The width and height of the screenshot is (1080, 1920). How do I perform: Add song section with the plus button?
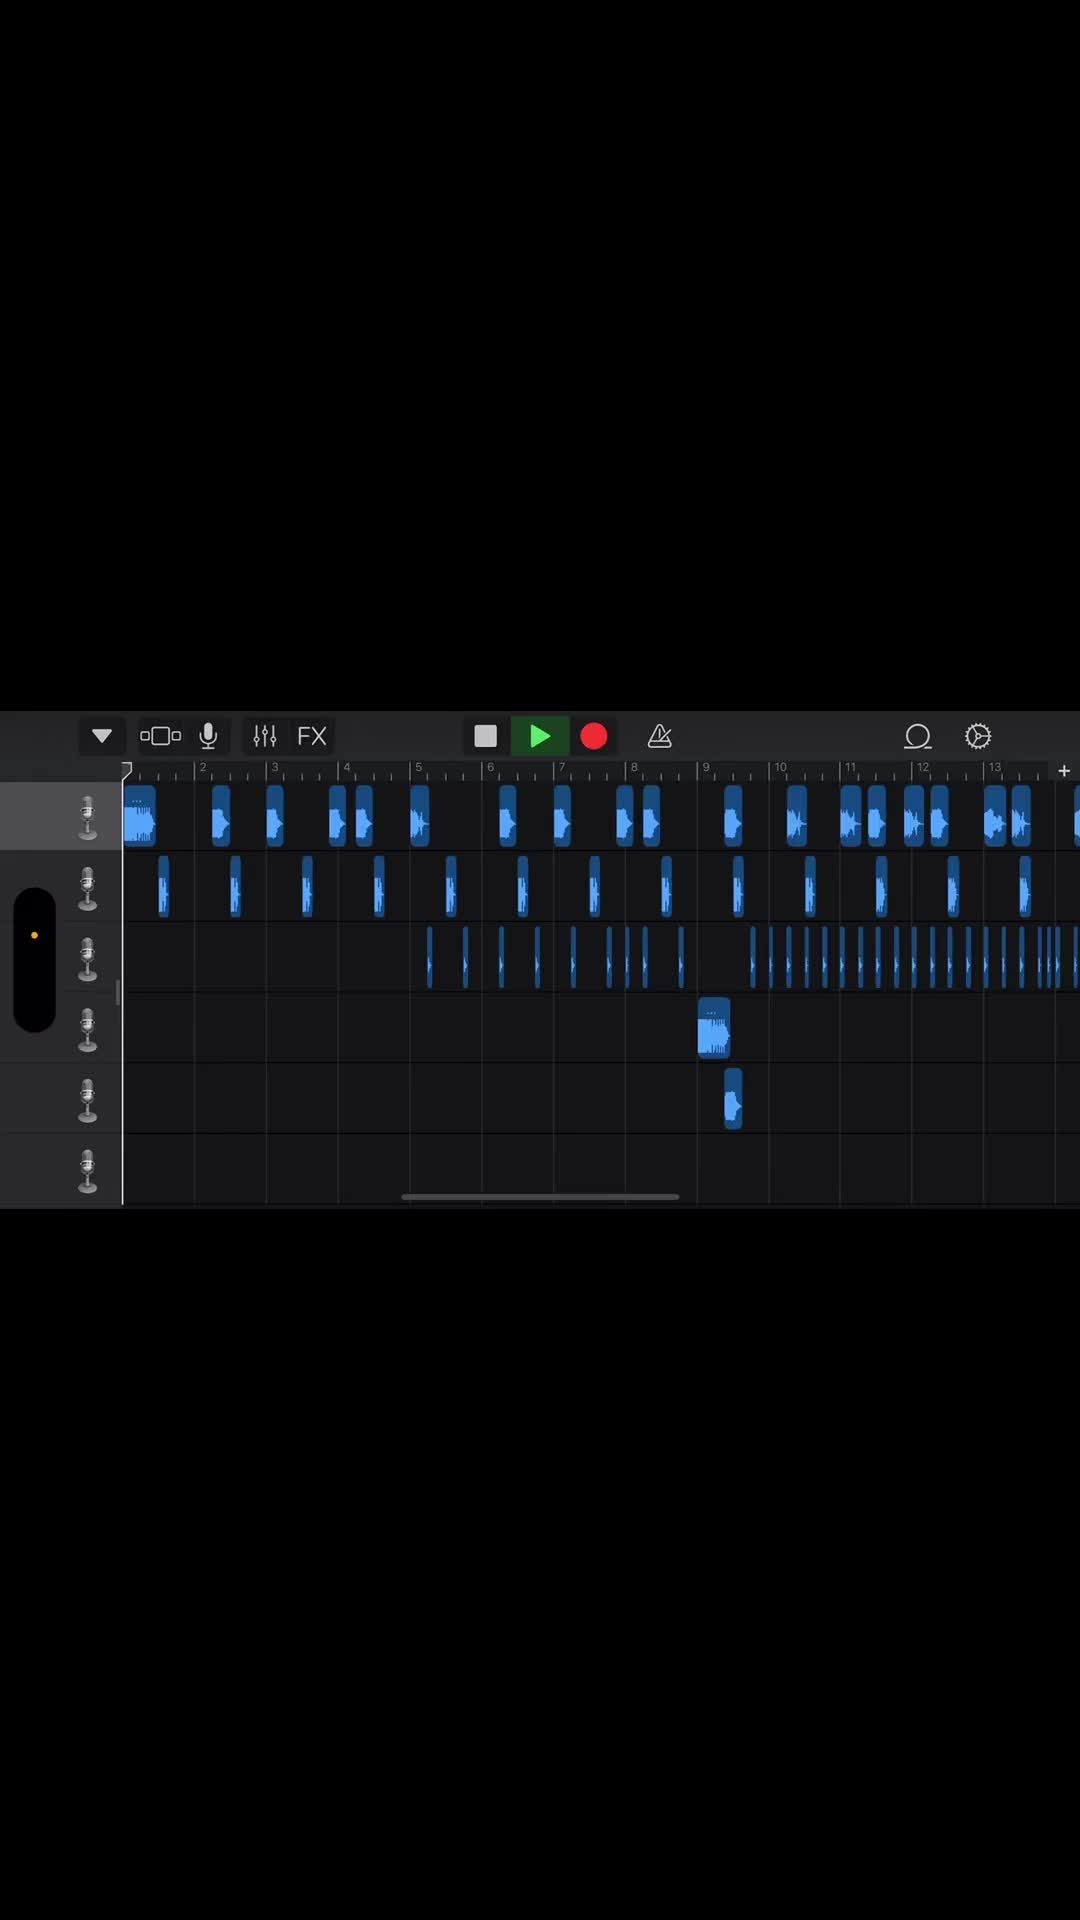(x=1064, y=770)
